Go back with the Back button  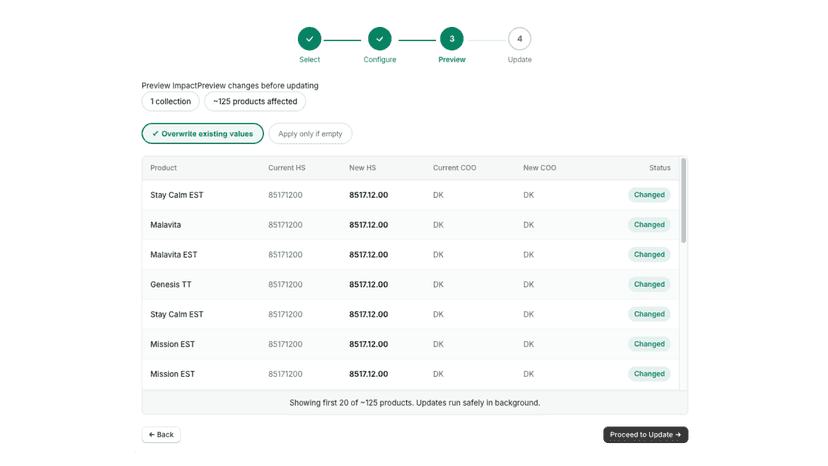pyautogui.click(x=161, y=434)
